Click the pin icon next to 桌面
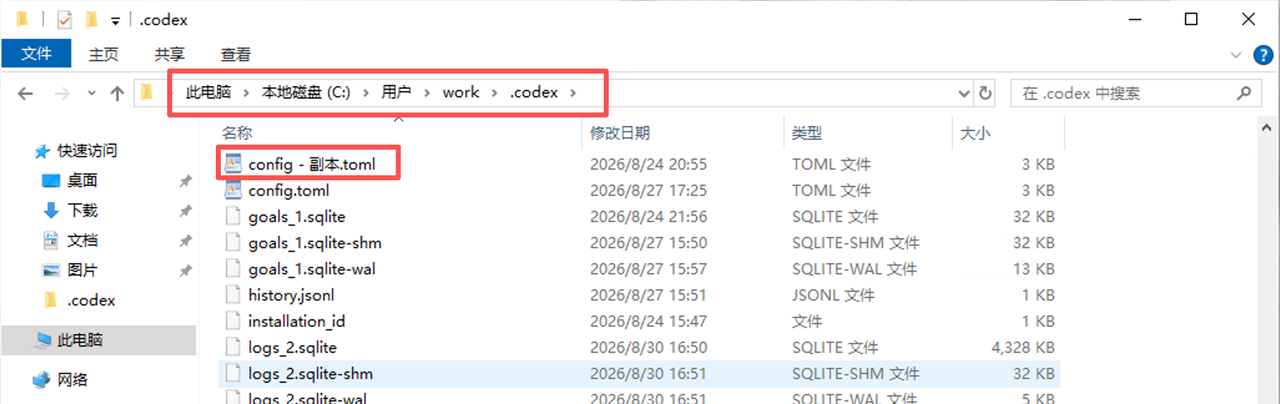Viewport: 1280px width, 404px height. point(185,182)
